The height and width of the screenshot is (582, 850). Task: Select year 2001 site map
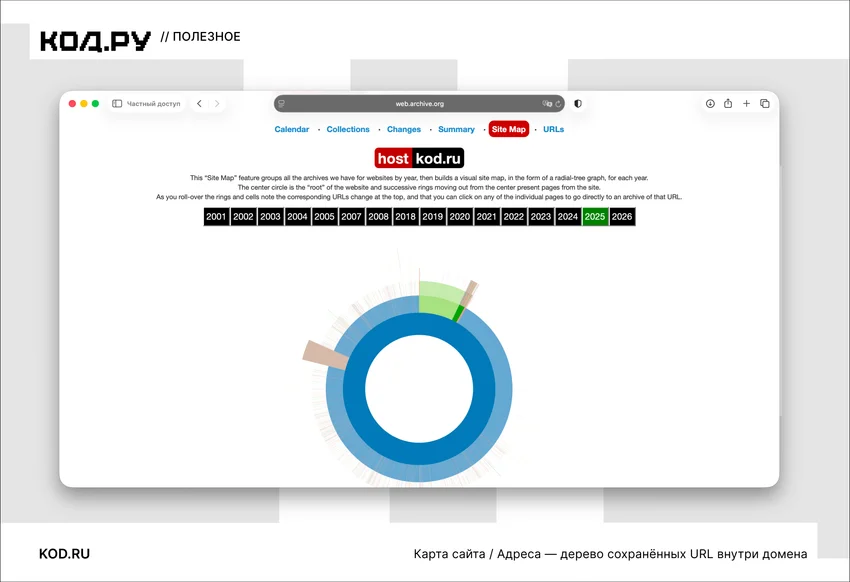(x=216, y=217)
